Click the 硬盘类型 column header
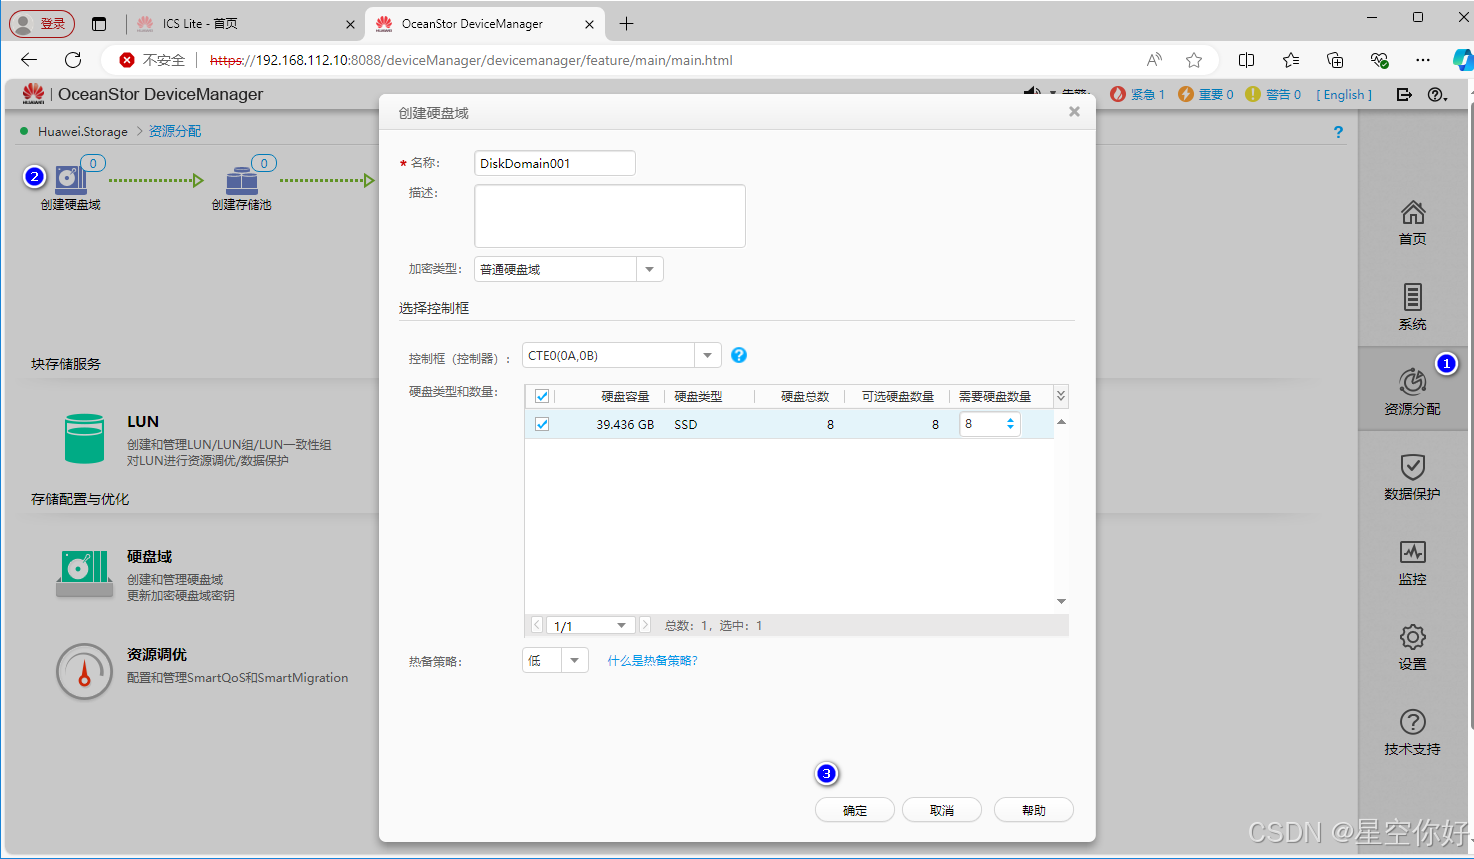Image resolution: width=1474 pixels, height=859 pixels. tap(698, 397)
